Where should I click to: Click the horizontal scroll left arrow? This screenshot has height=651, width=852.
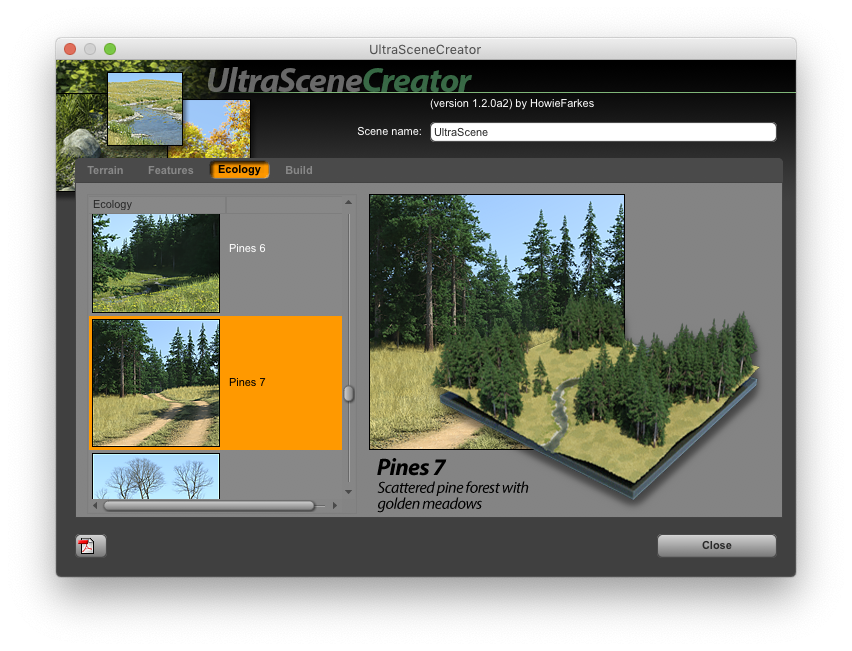click(95, 505)
